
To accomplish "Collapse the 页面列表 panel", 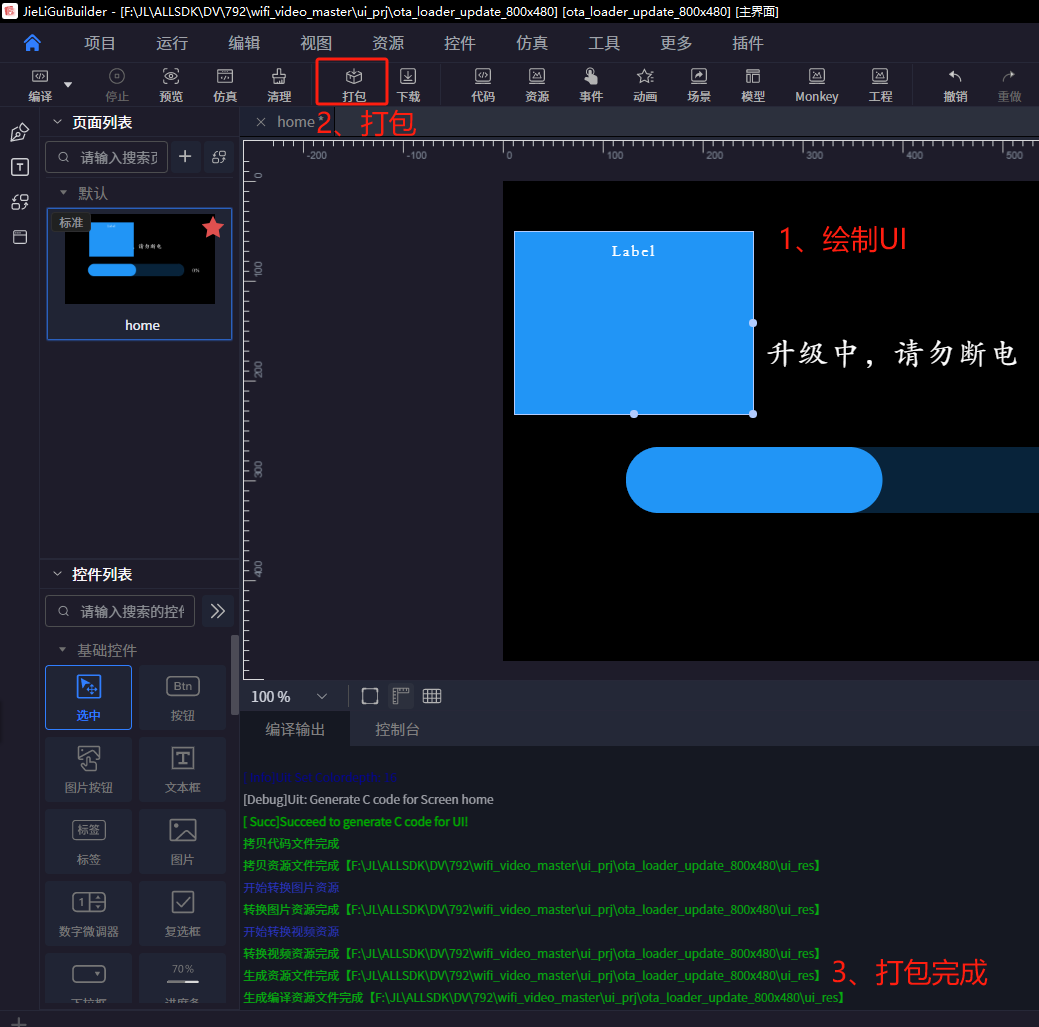I will coord(58,122).
